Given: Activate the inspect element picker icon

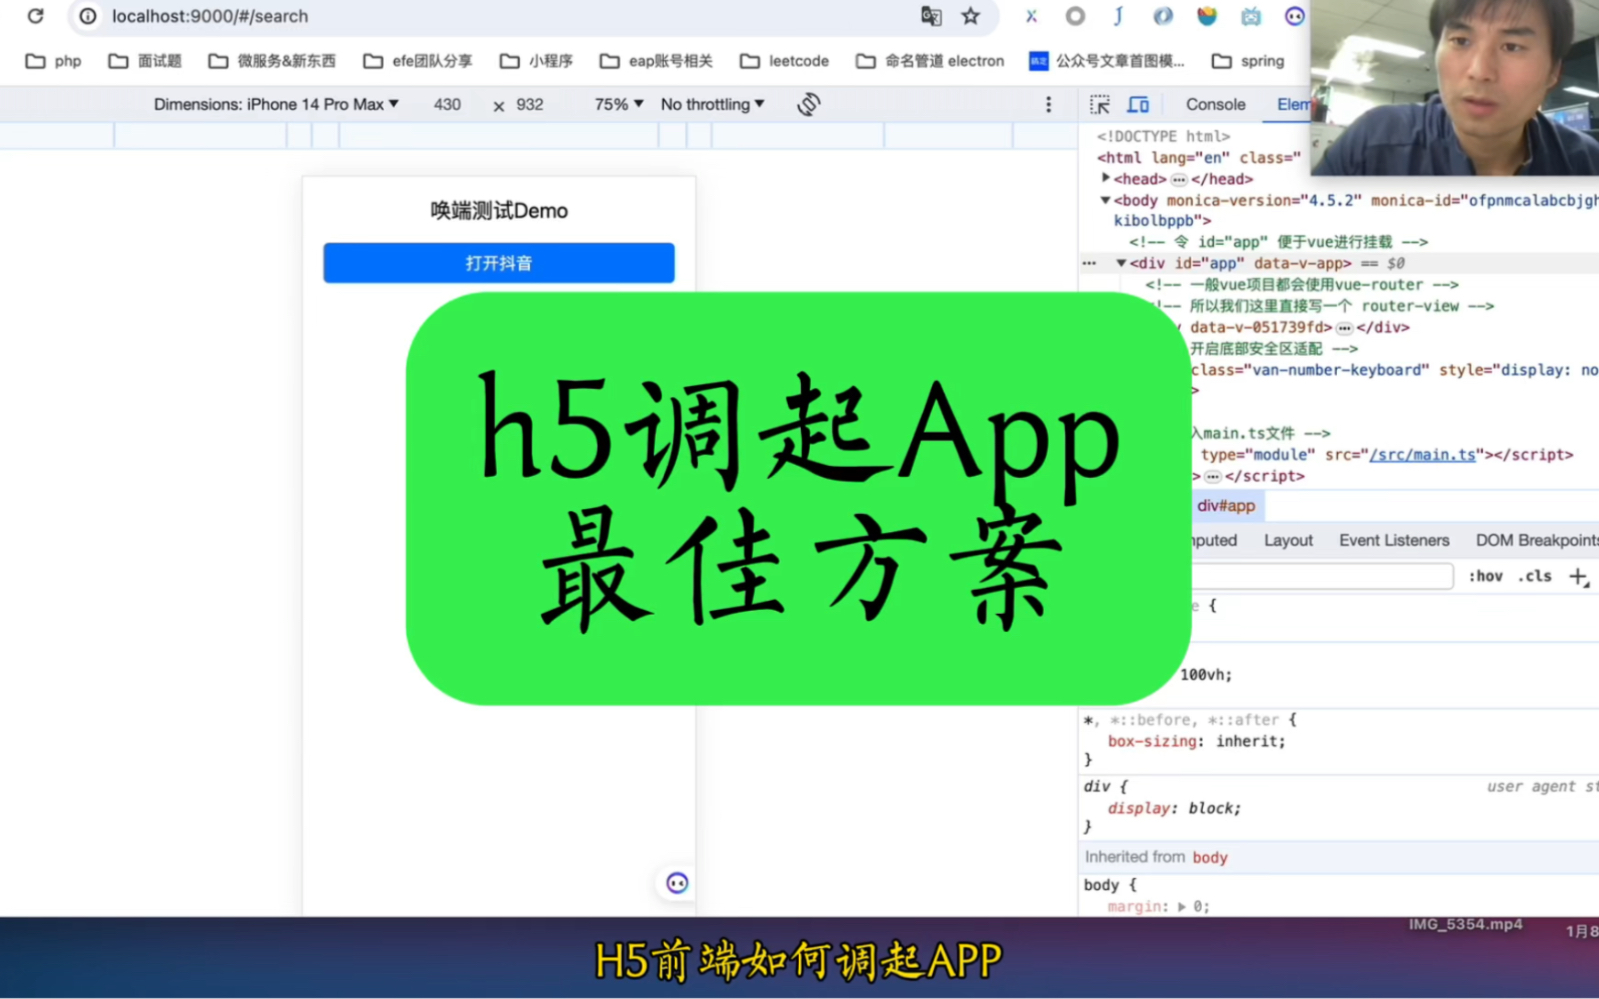Looking at the screenshot, I should click(x=1100, y=104).
